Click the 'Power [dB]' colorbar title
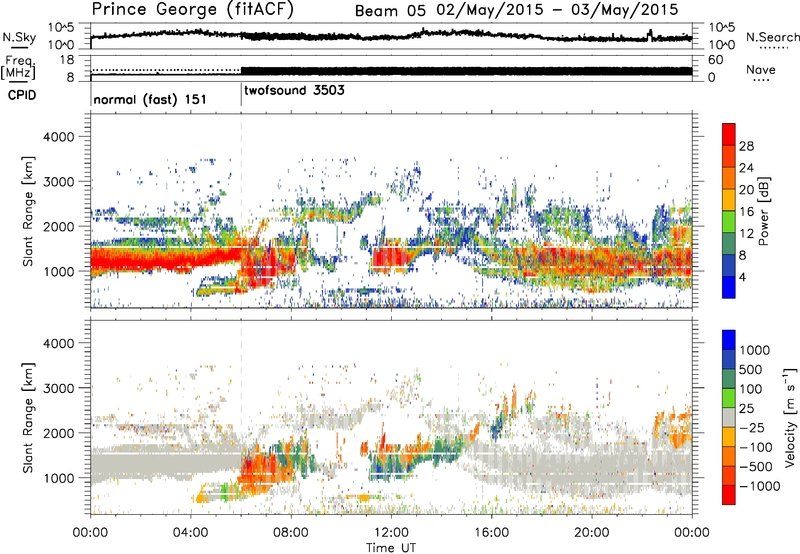Image resolution: width=800 pixels, height=554 pixels. tap(763, 211)
